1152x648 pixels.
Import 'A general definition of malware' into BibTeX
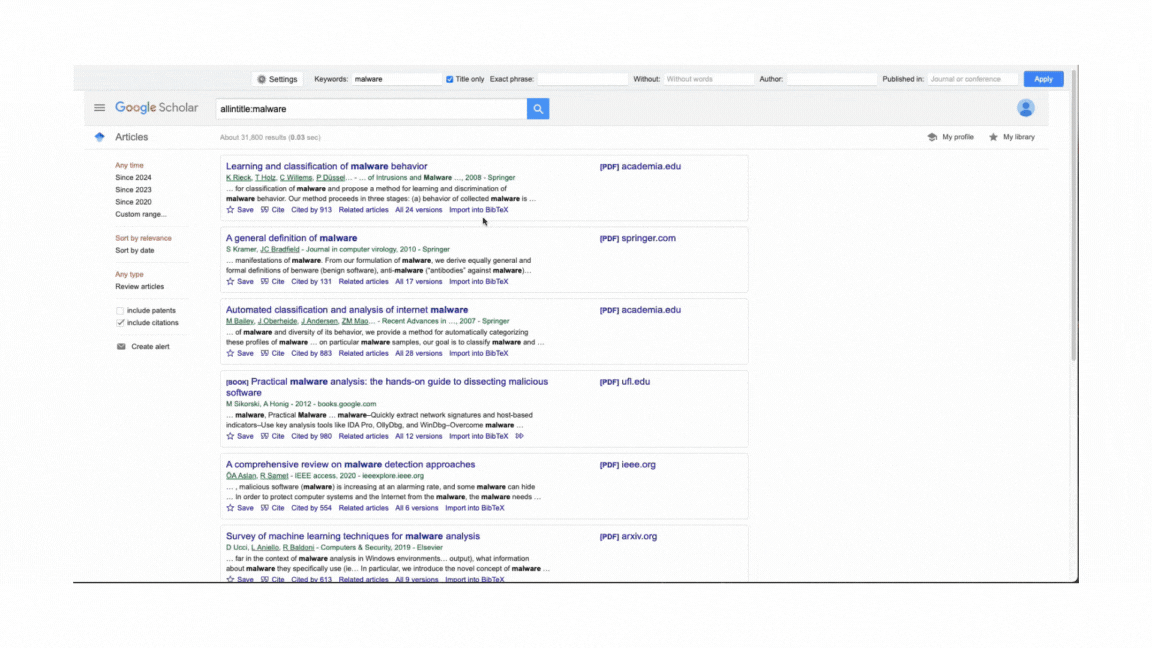pyautogui.click(x=478, y=281)
